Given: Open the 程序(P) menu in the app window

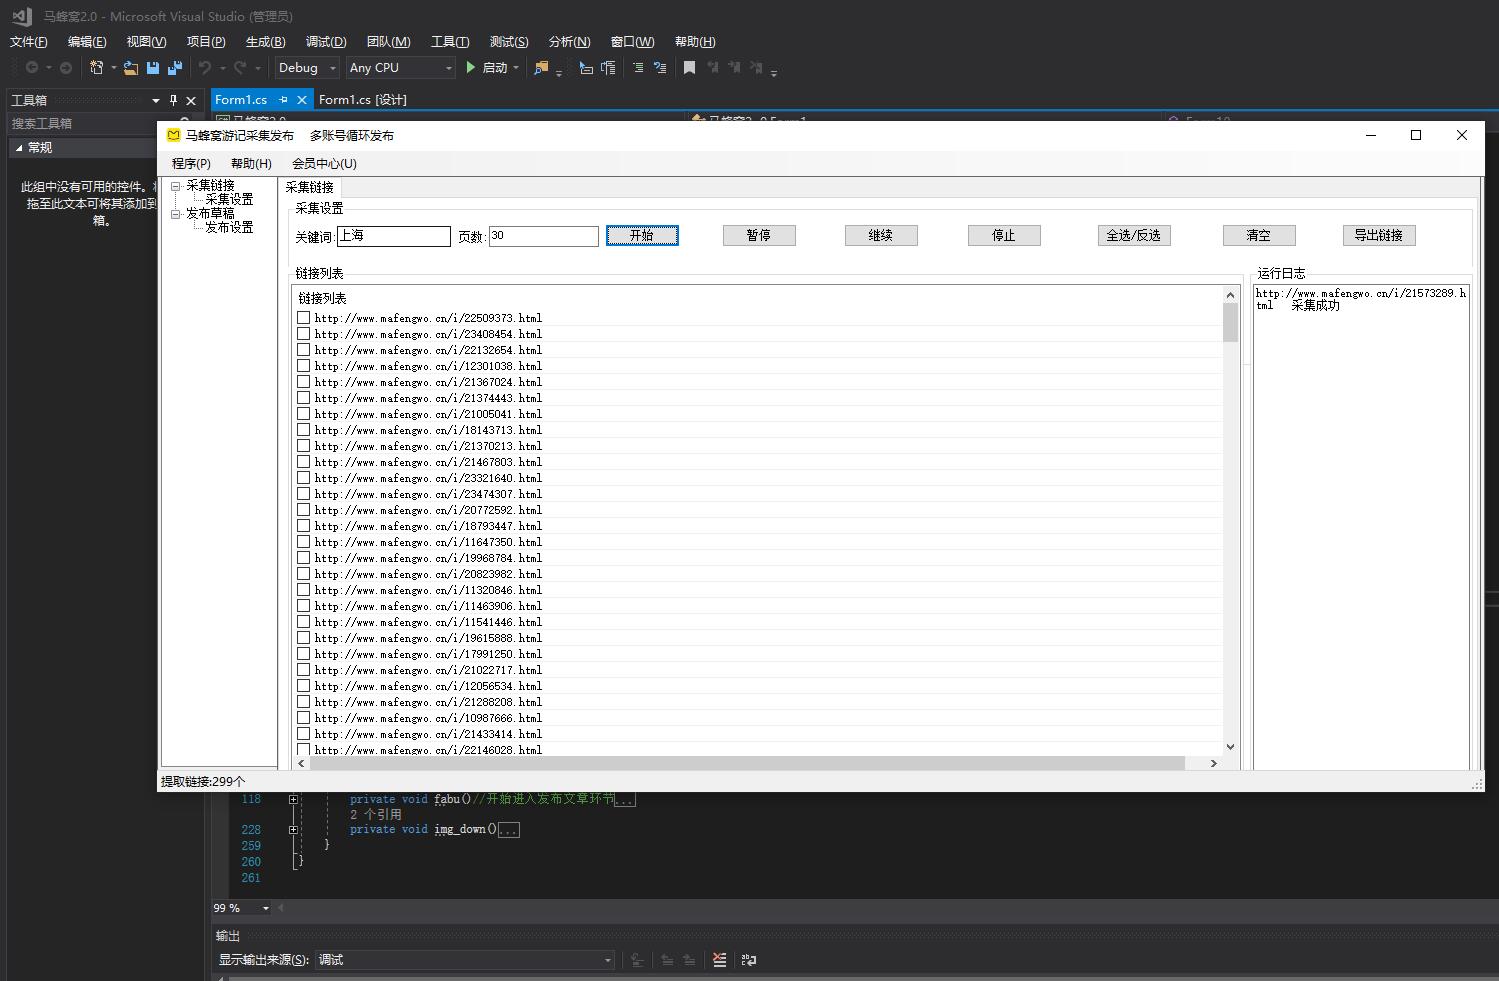Looking at the screenshot, I should [191, 163].
